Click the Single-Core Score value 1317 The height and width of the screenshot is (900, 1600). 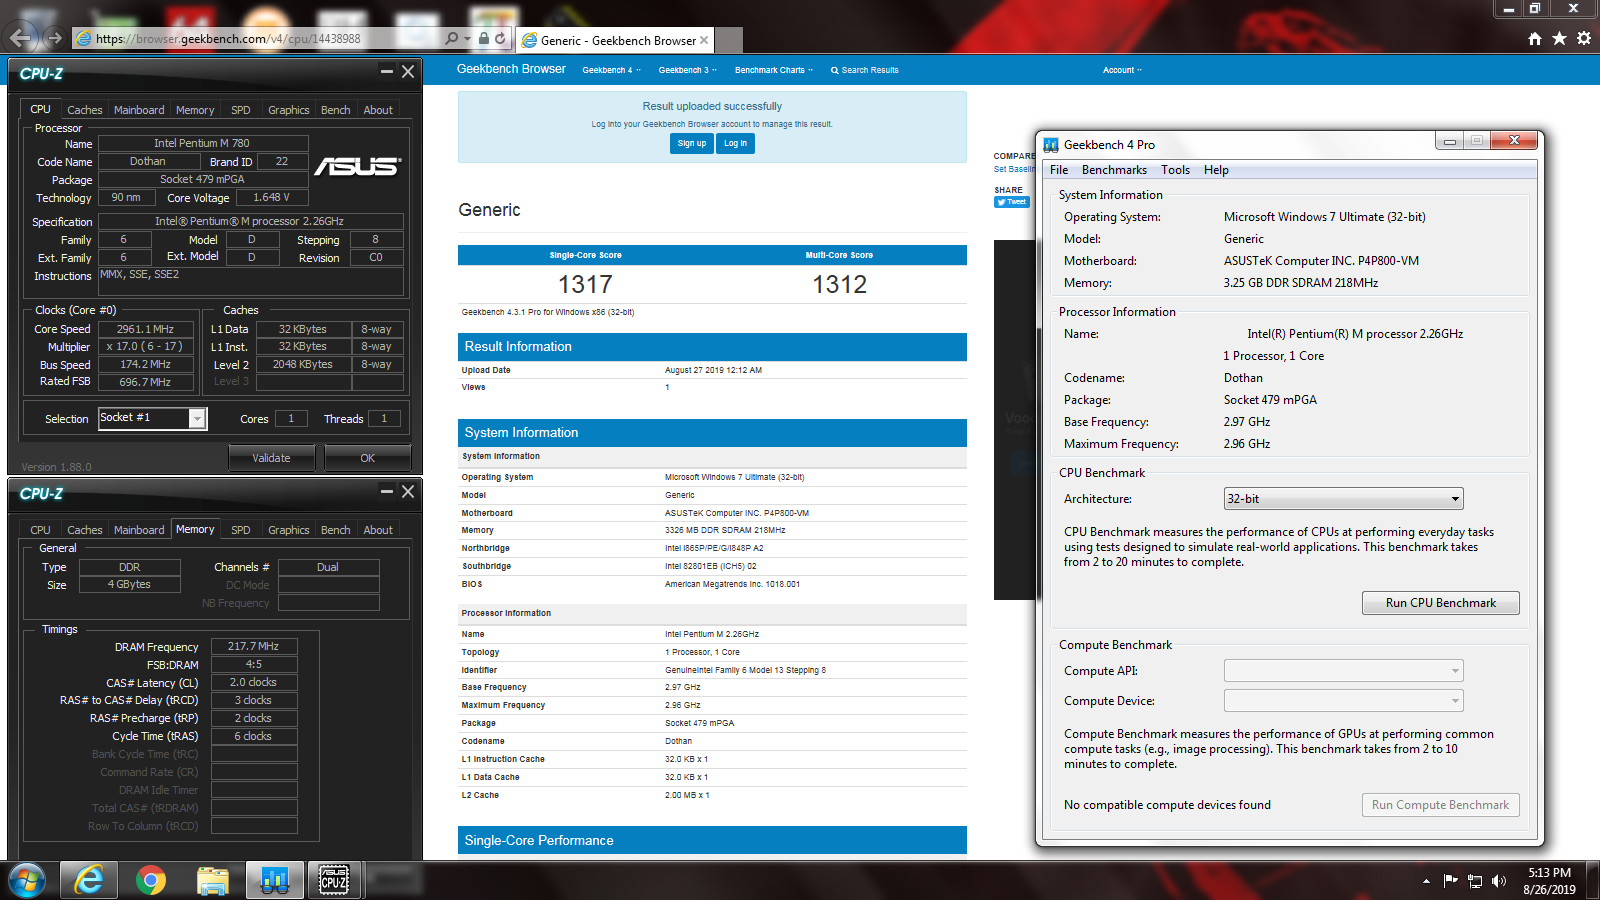[x=585, y=285]
